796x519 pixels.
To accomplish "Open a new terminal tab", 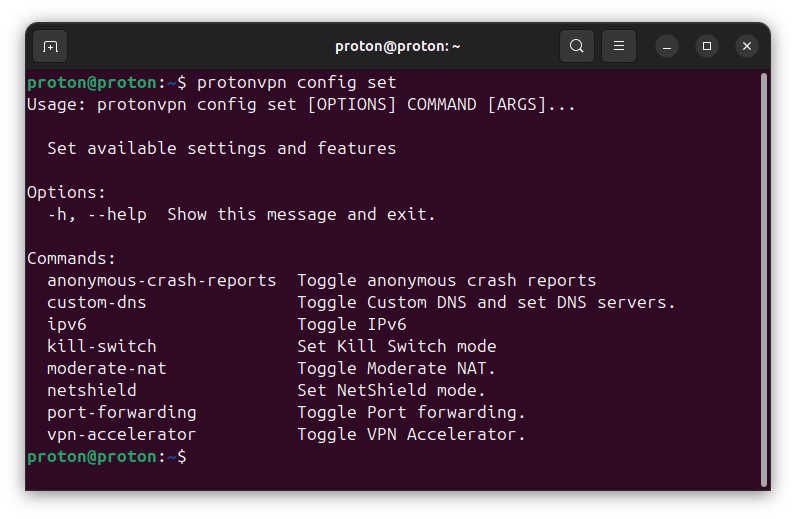I will tap(50, 47).
